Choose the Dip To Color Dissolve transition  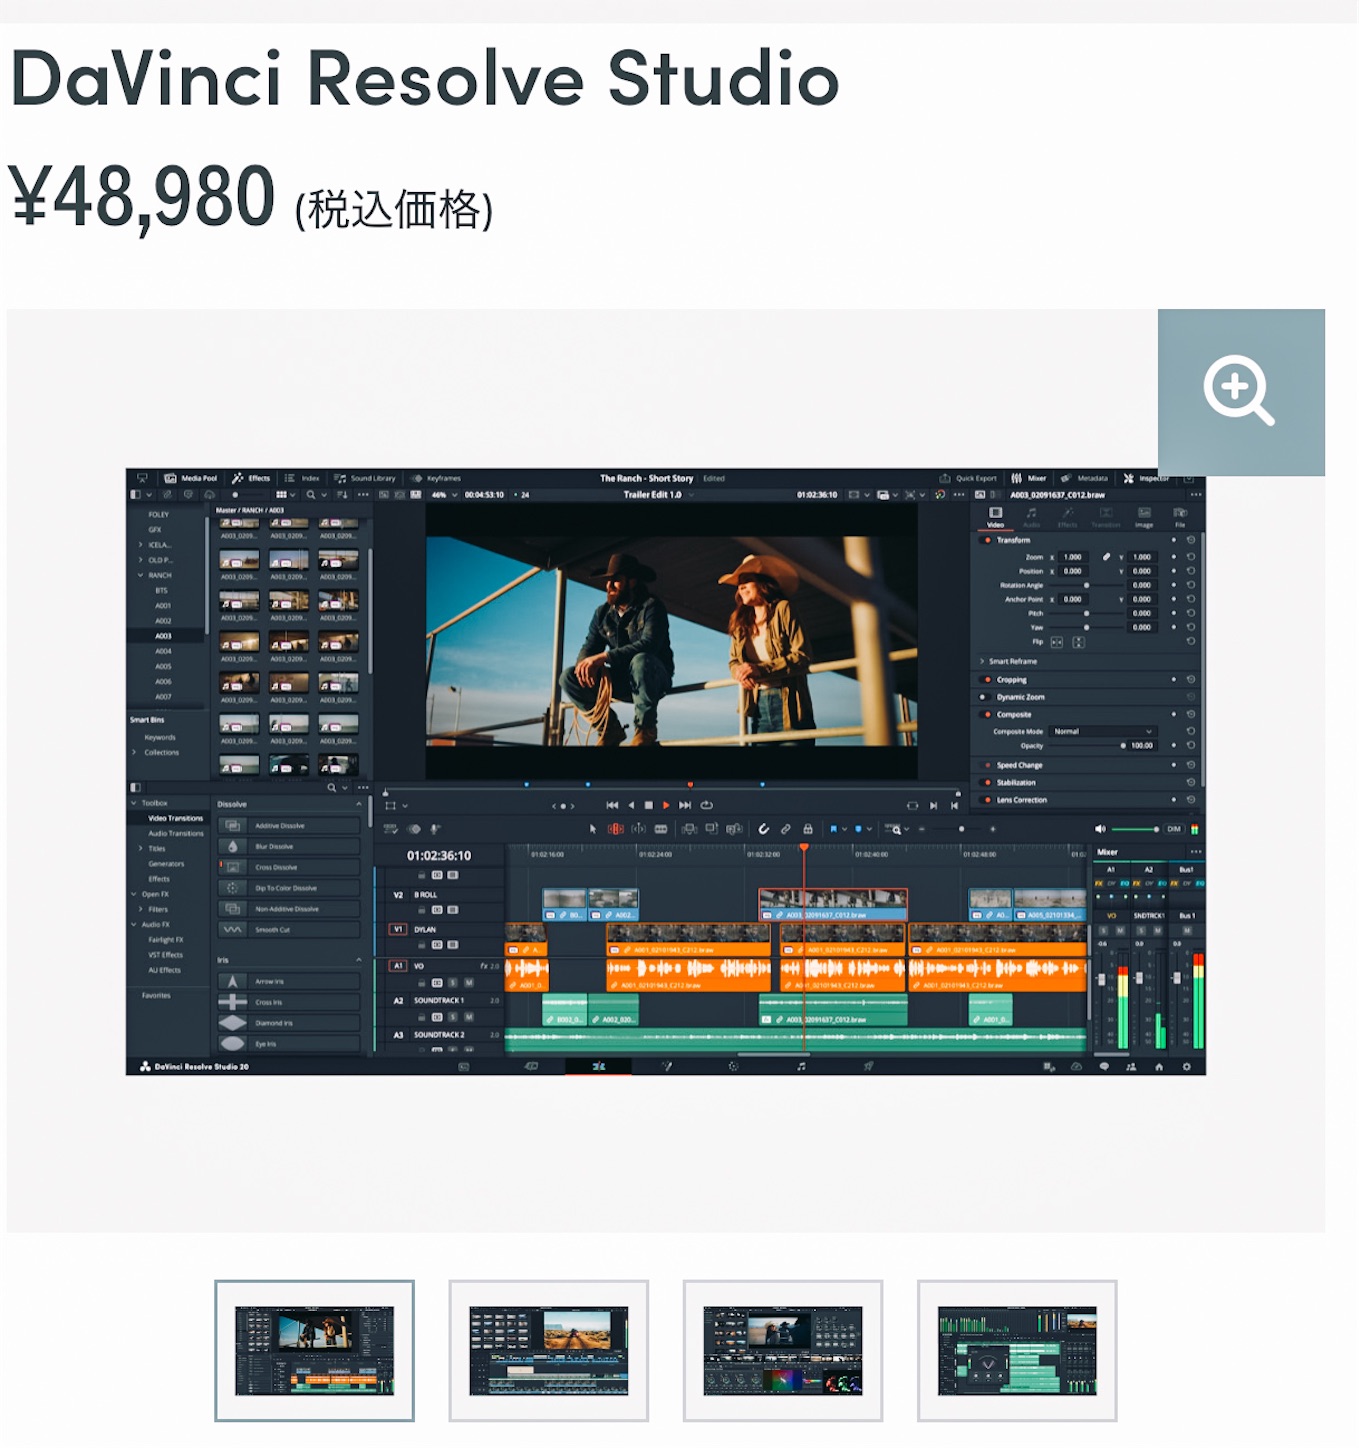tap(289, 888)
